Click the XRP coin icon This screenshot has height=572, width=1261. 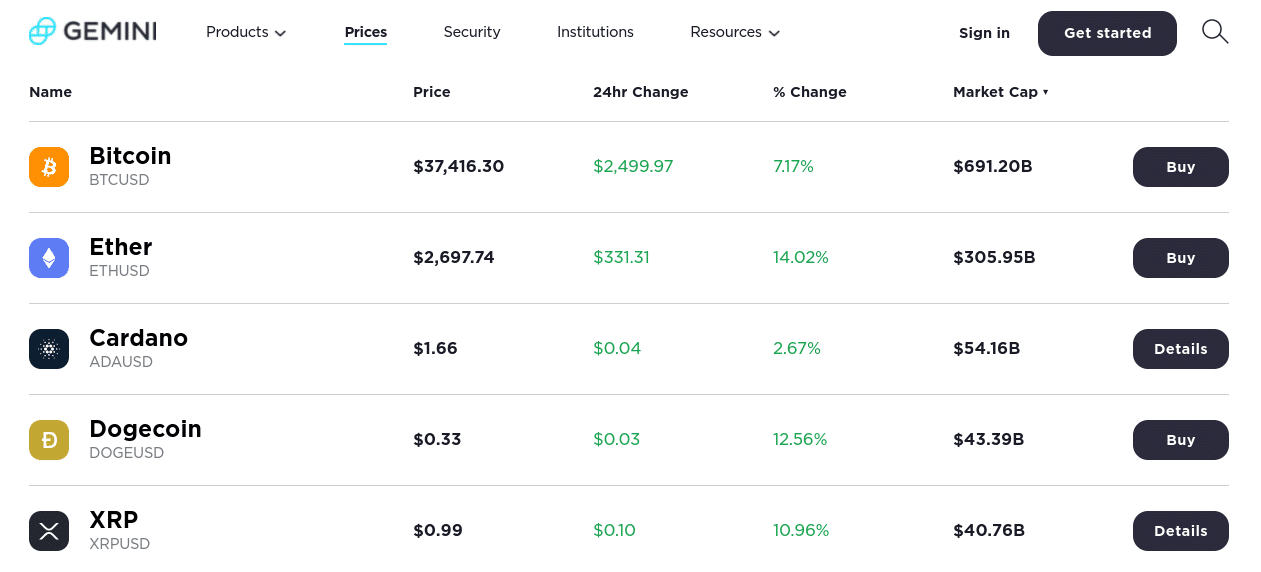(49, 531)
